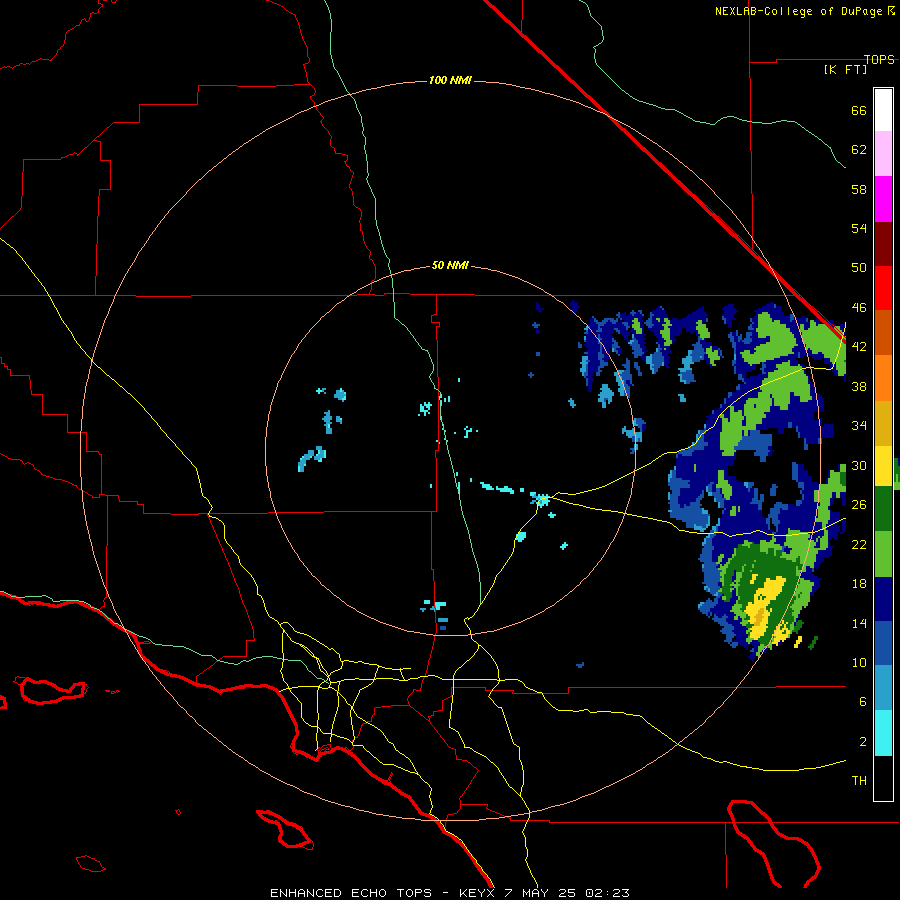Click the cyan 10K ft legend swatch
Viewport: 900px width, 900px height.
[x=883, y=733]
